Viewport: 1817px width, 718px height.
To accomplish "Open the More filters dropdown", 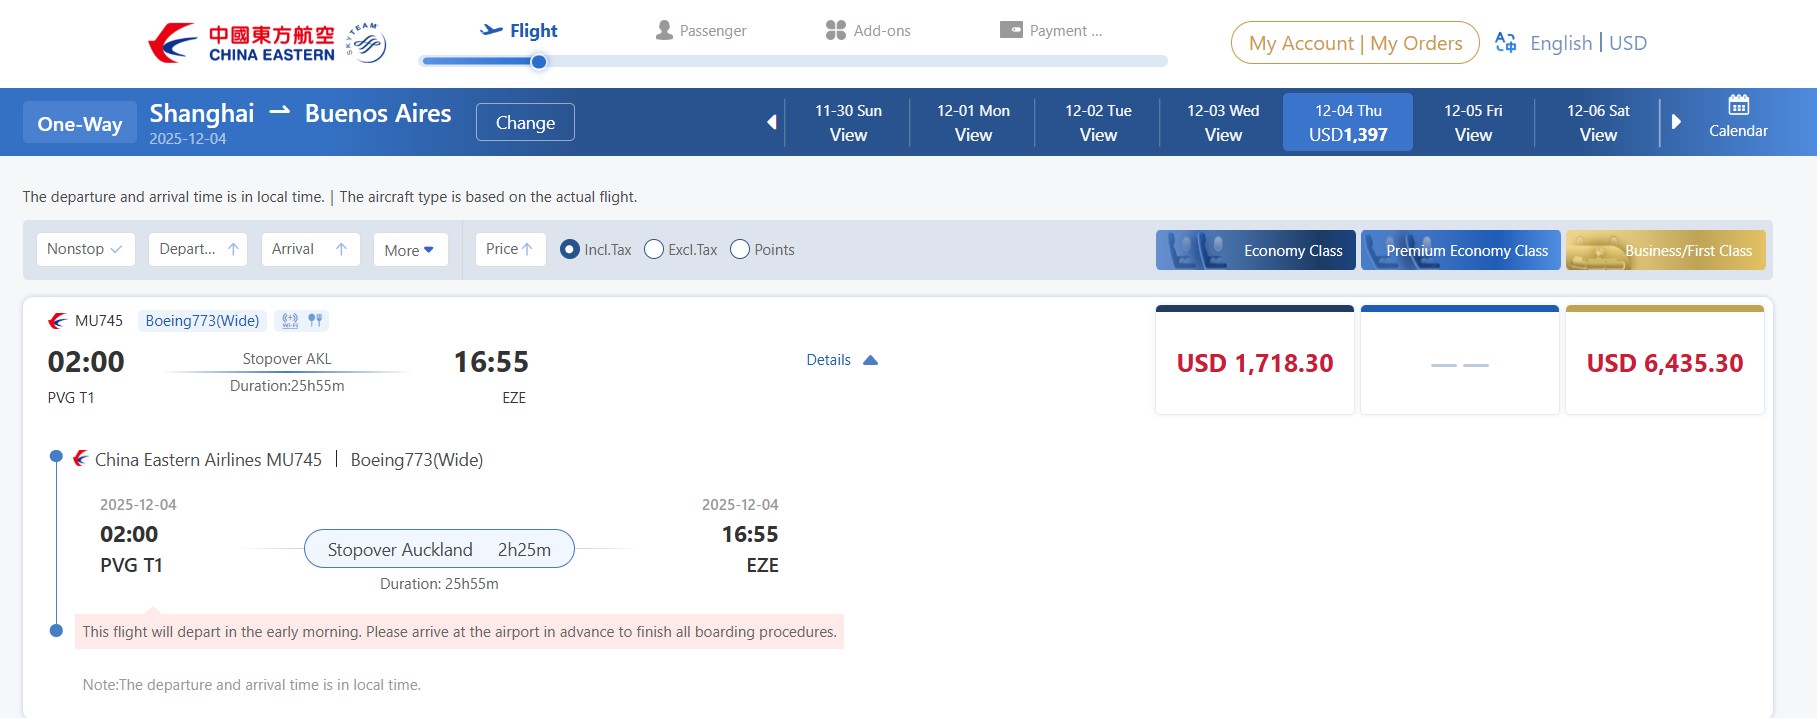I will coord(410,250).
